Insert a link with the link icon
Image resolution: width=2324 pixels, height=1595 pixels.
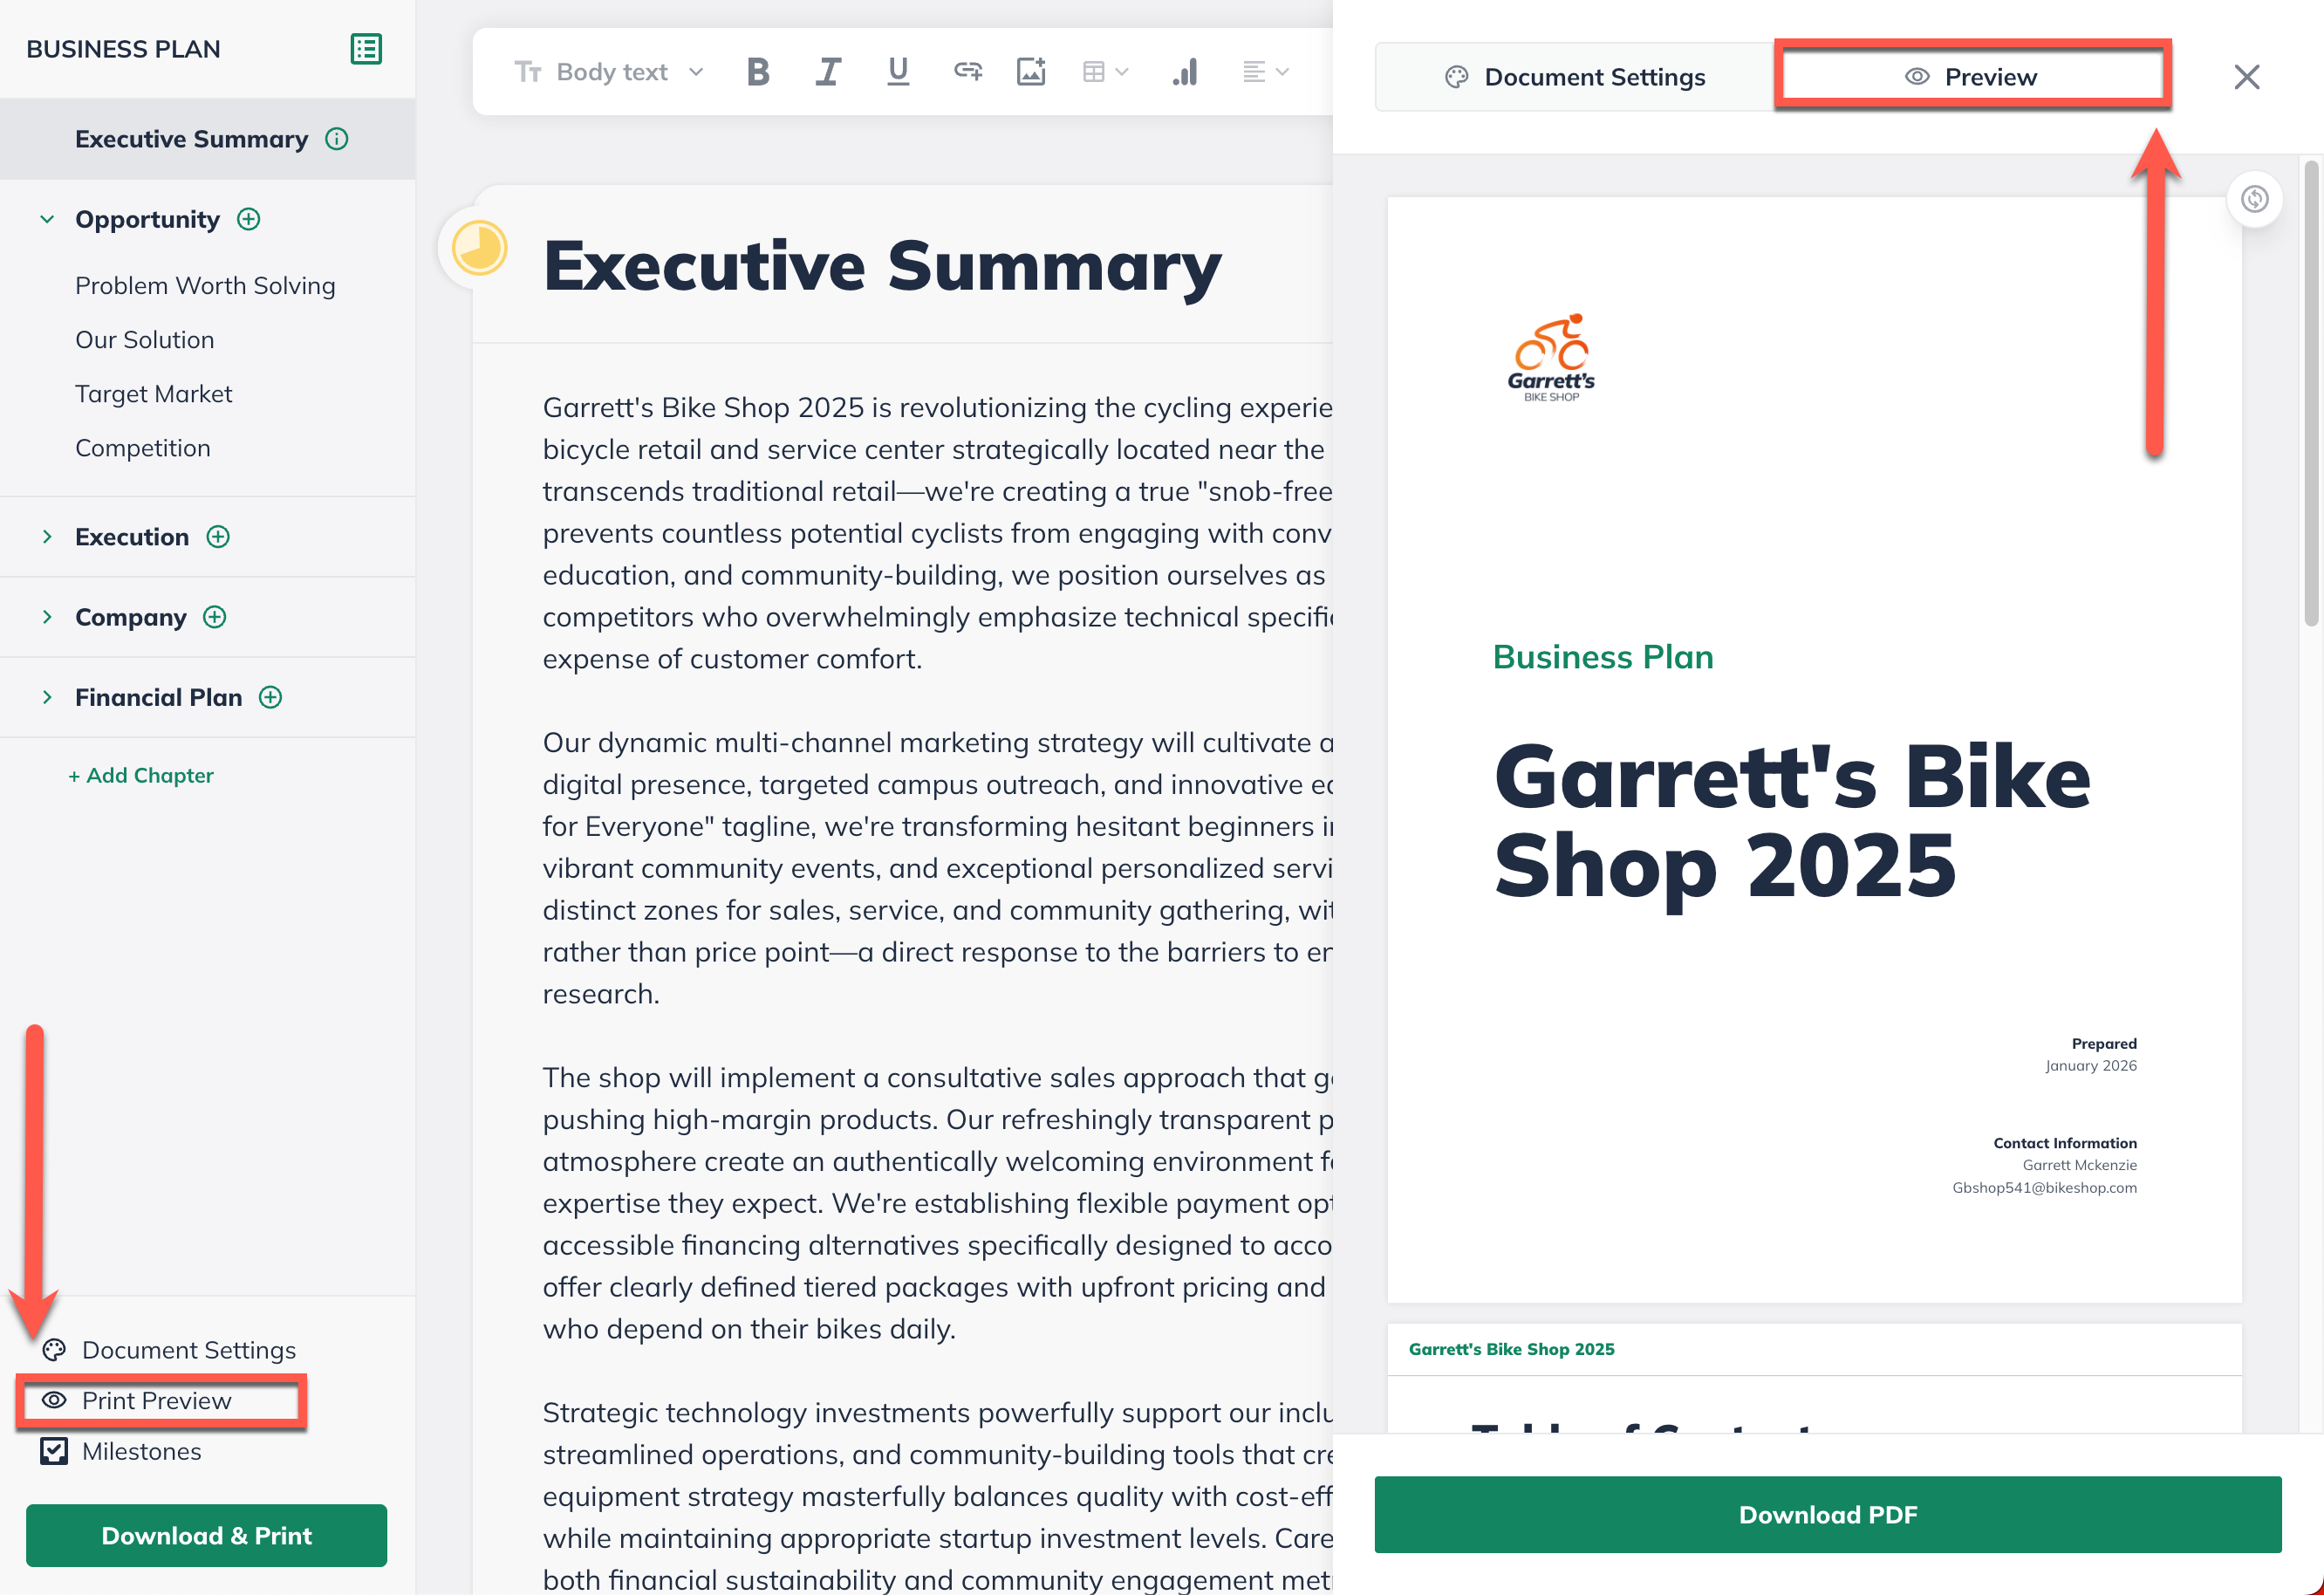coord(967,72)
